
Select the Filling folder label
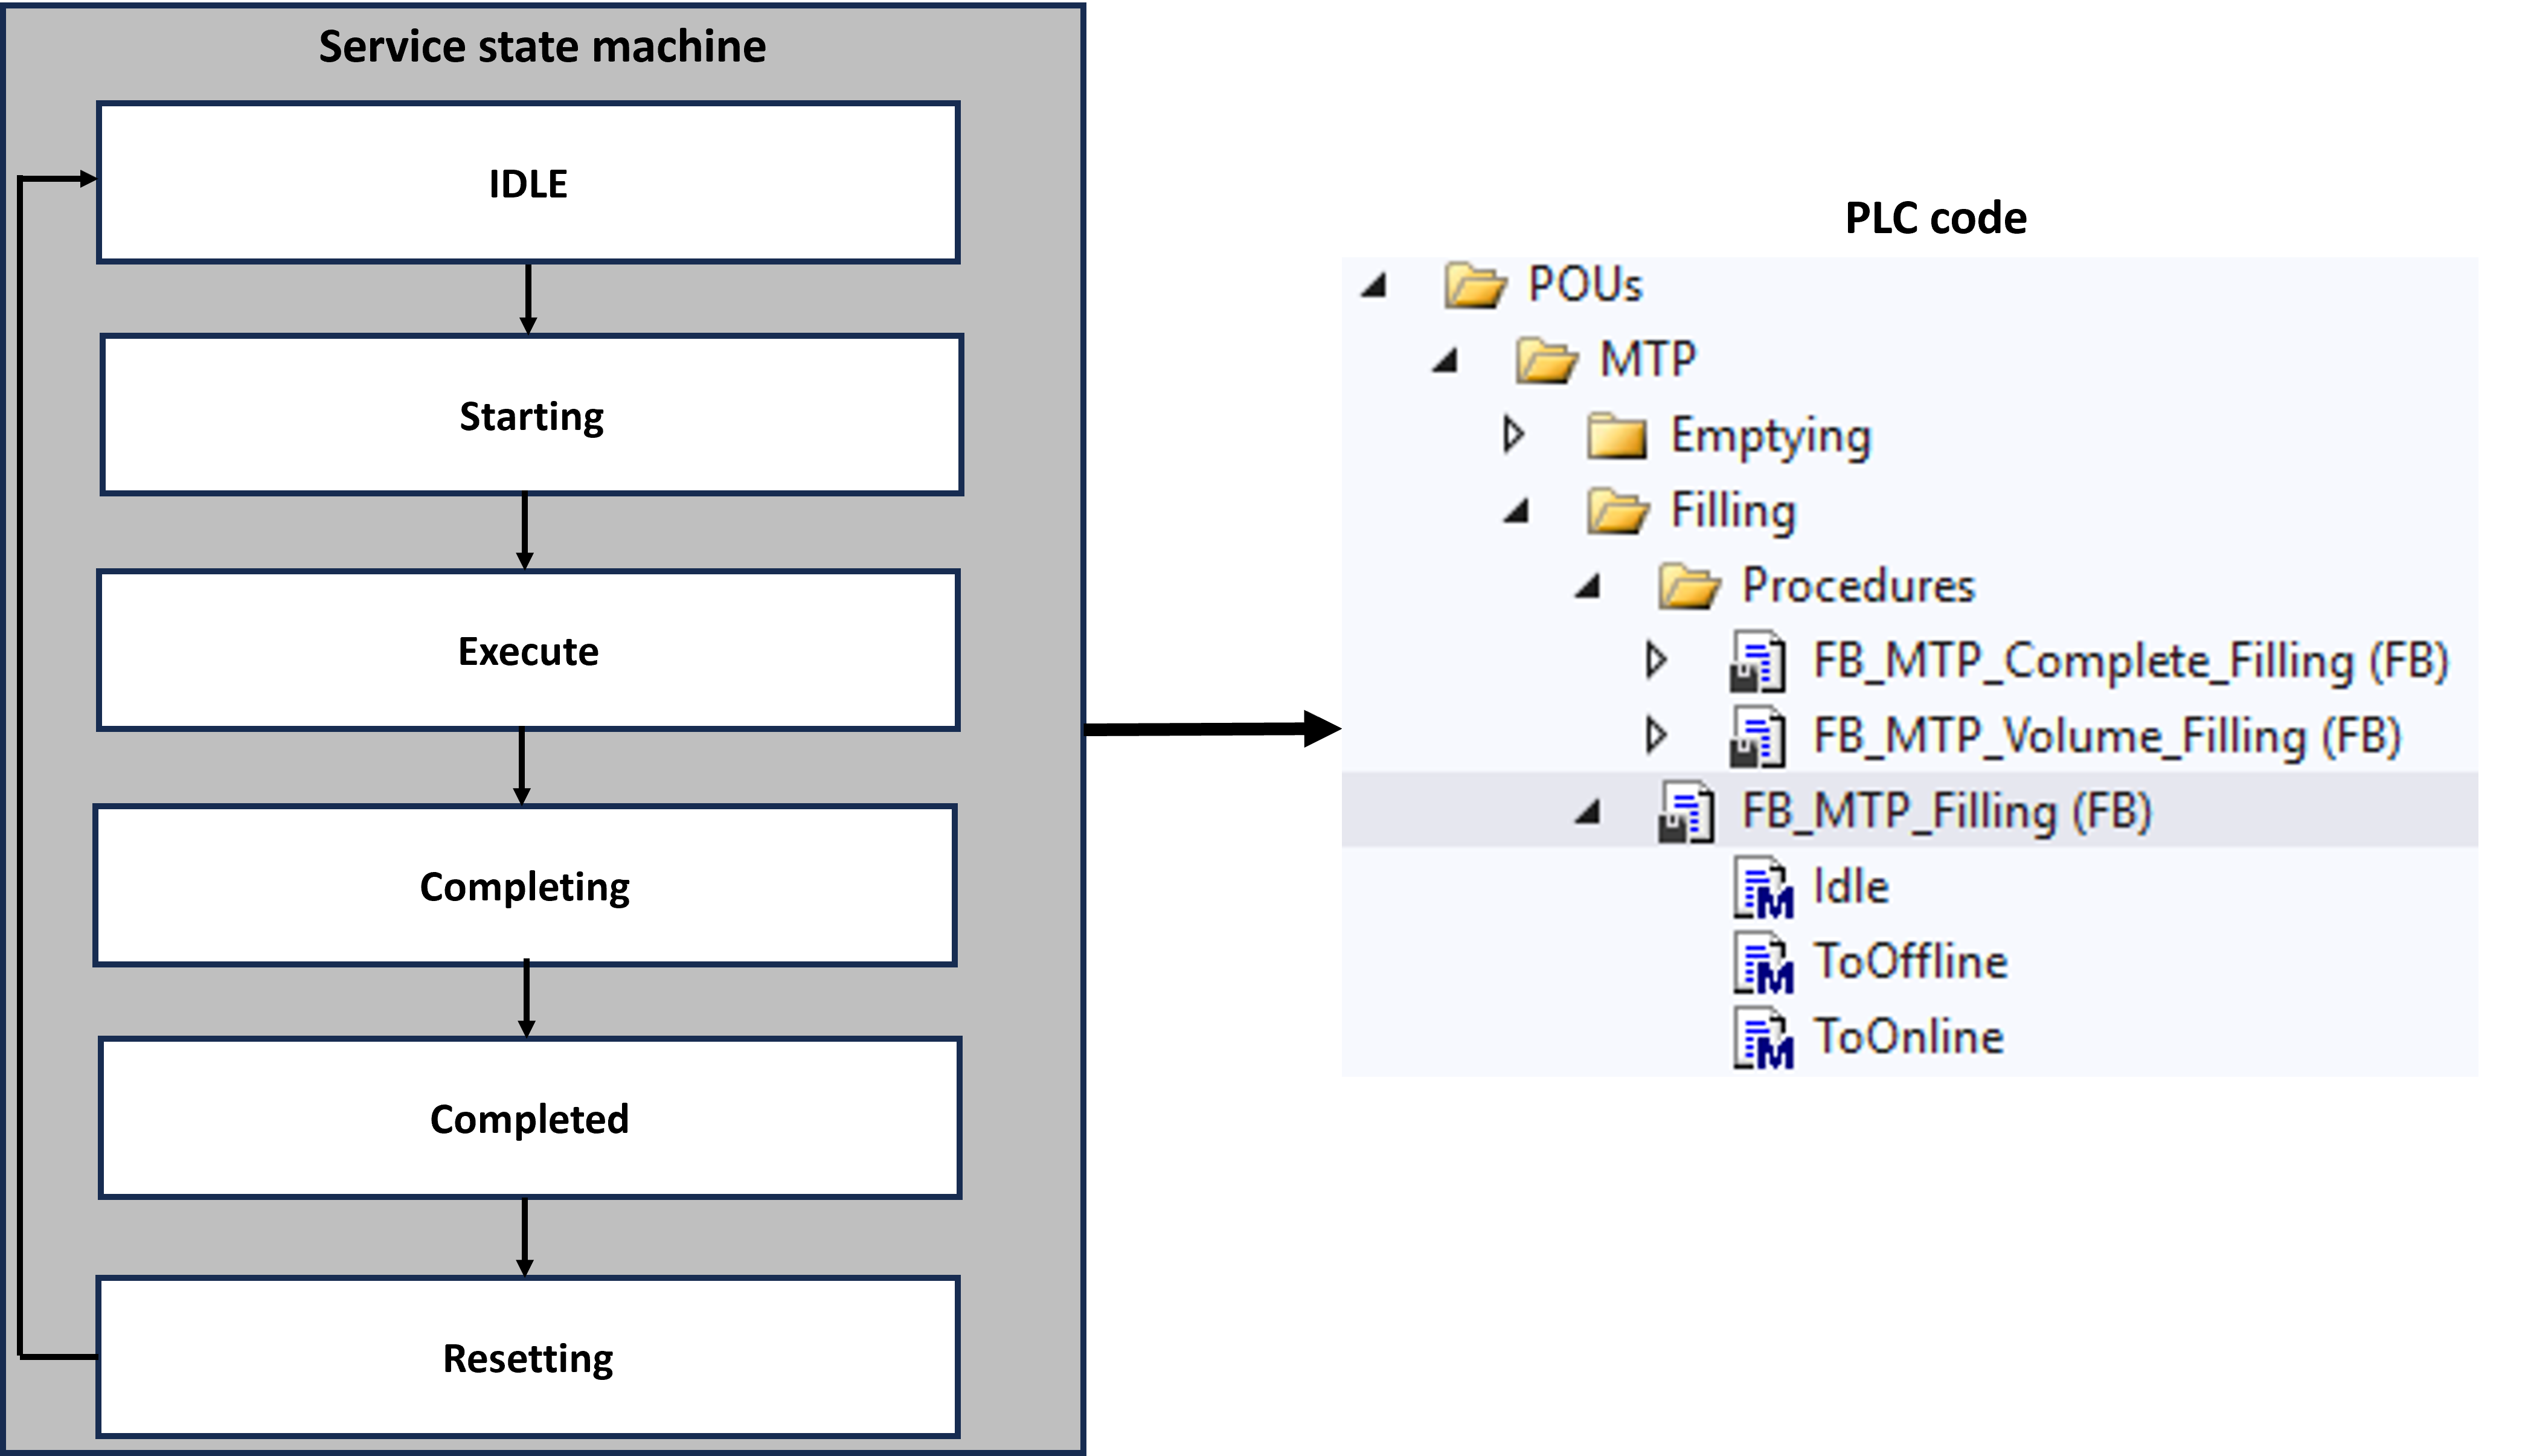[1734, 512]
